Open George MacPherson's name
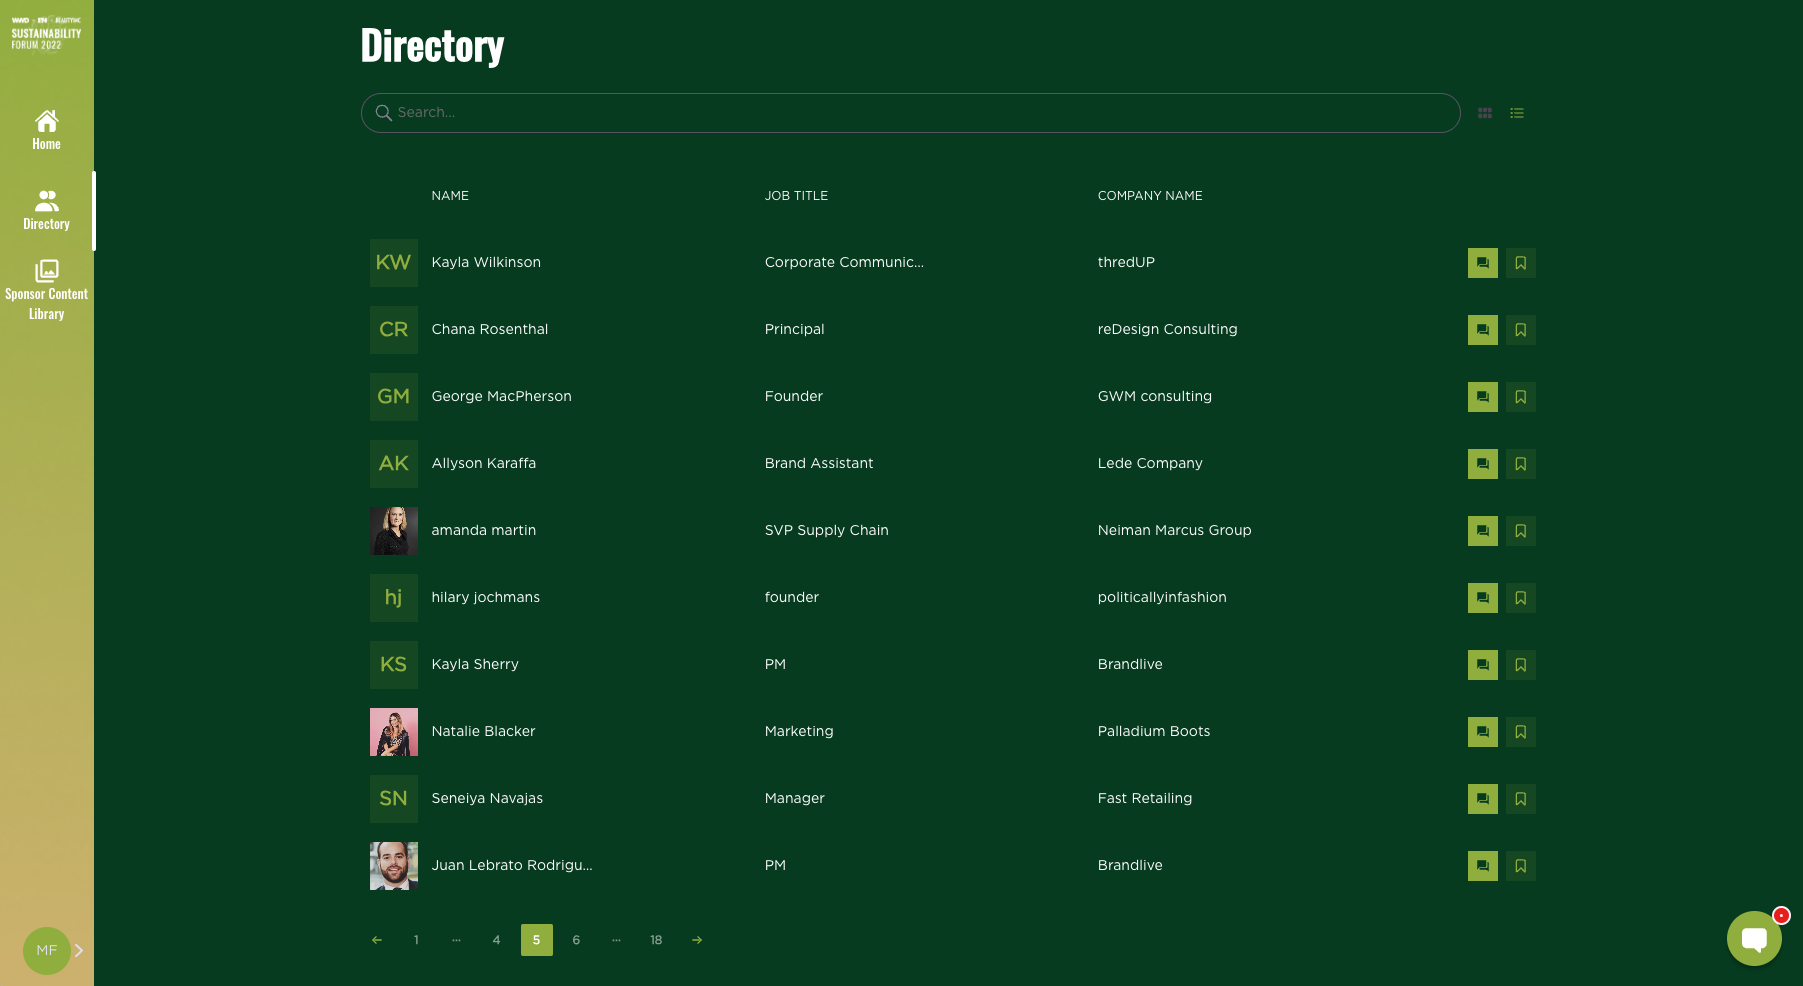 point(502,396)
